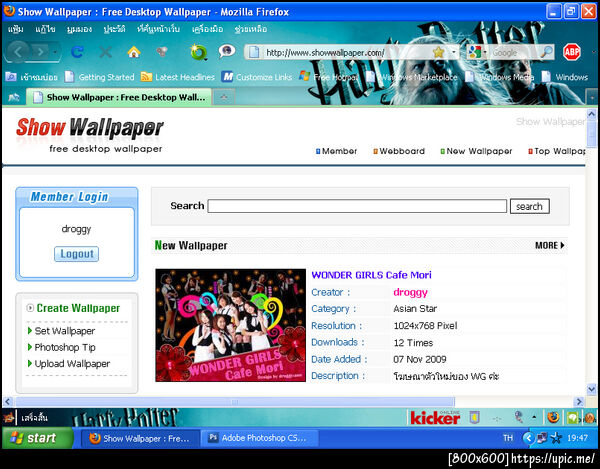Open the list-all-tabs dropdown at tab bar end

[592, 98]
